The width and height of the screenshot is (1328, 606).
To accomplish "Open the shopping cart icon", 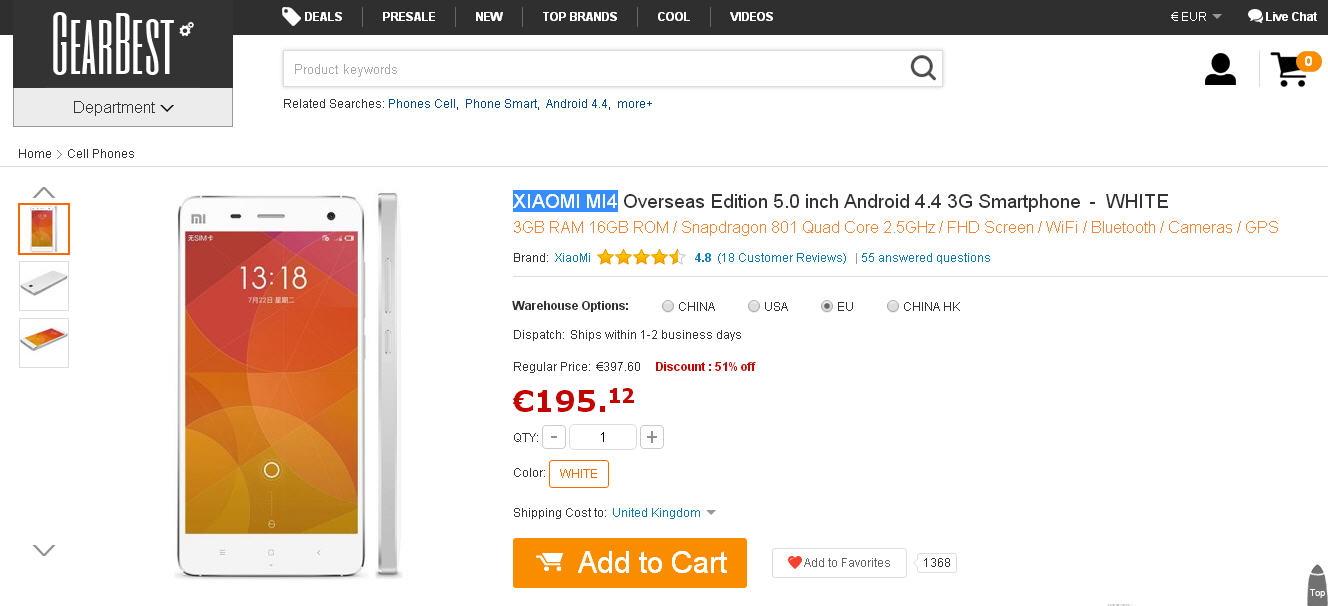I will [1290, 69].
